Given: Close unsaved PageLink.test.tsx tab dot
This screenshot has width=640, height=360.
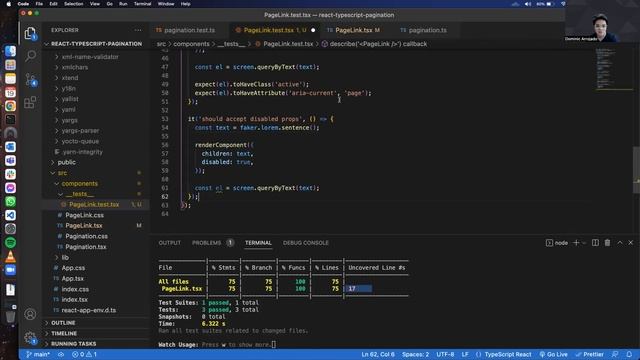Looking at the screenshot, I should (x=313, y=30).
